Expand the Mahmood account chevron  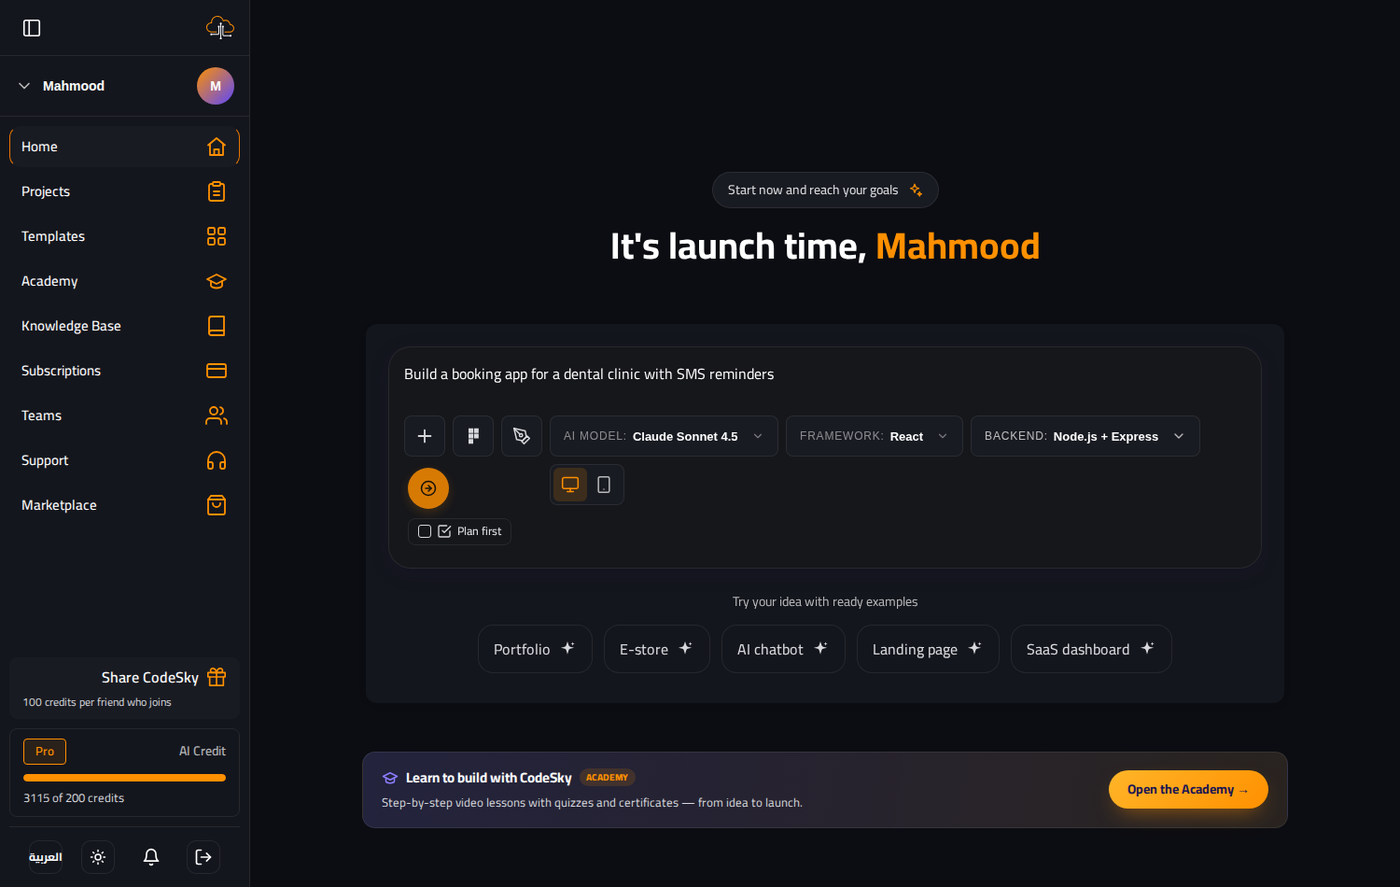click(24, 86)
